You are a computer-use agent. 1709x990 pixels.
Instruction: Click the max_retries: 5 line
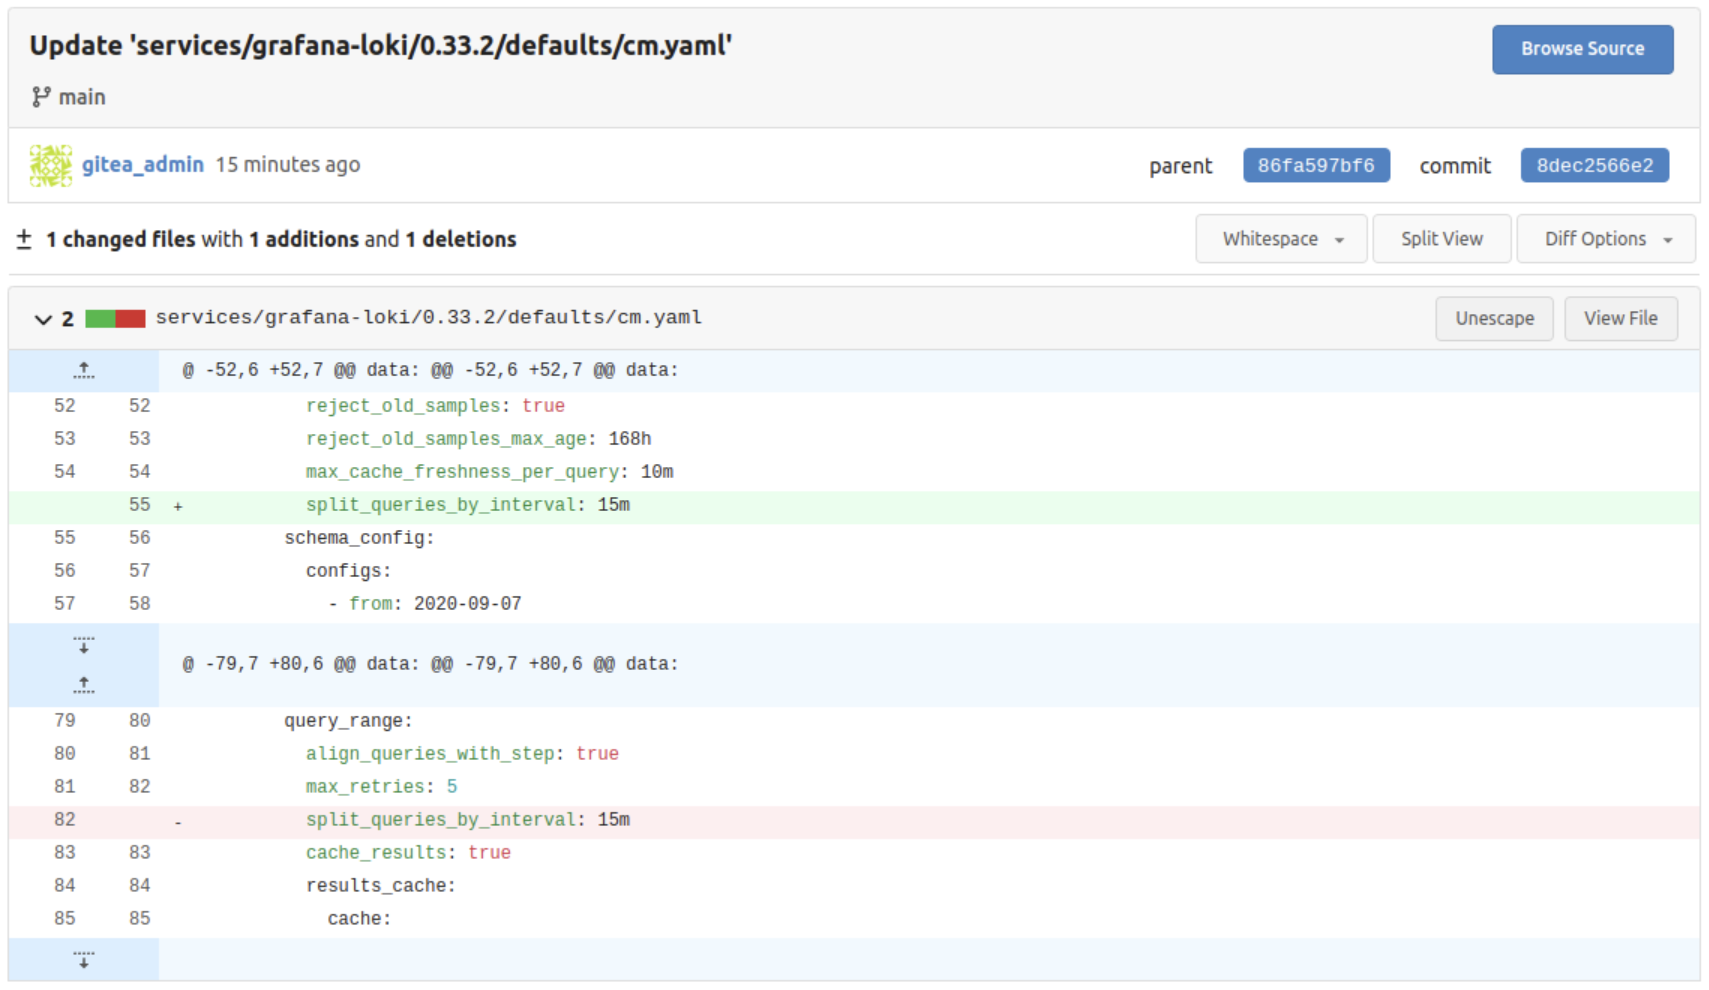(x=854, y=787)
